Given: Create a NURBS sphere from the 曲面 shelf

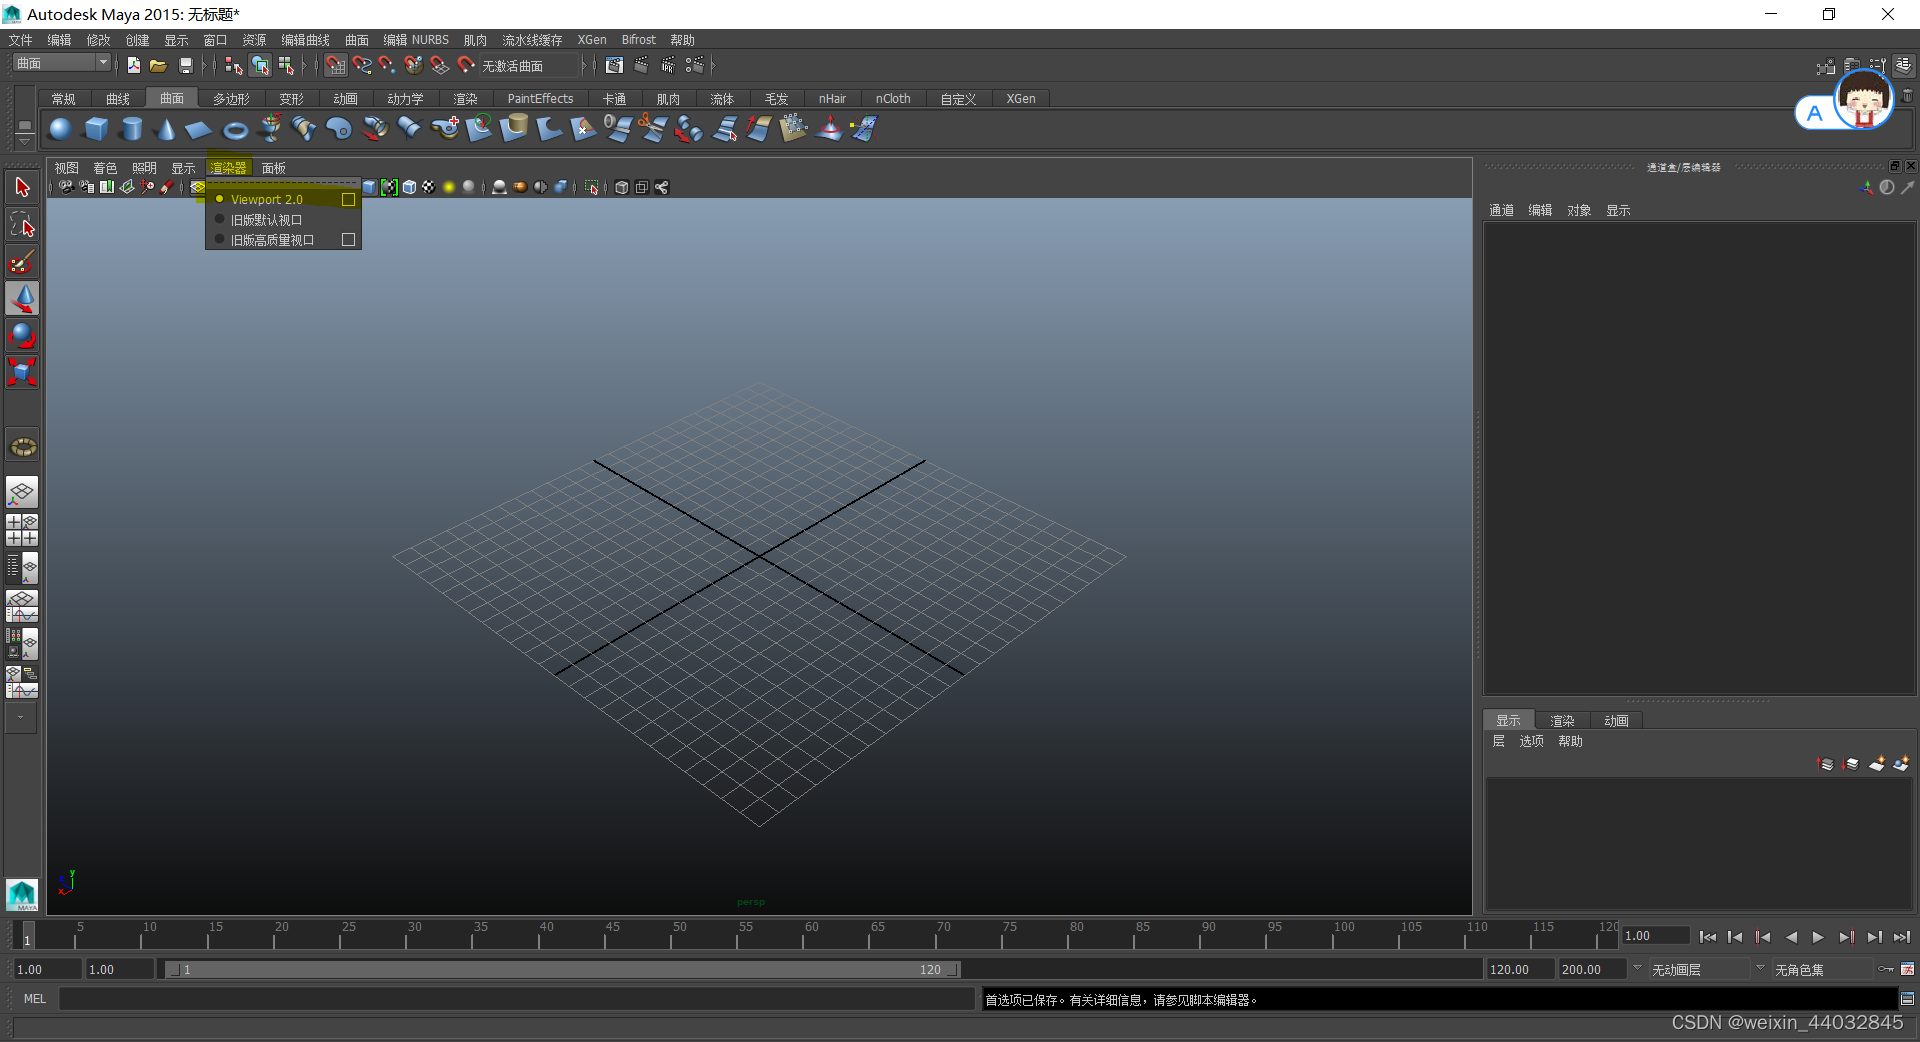Looking at the screenshot, I should (59, 130).
